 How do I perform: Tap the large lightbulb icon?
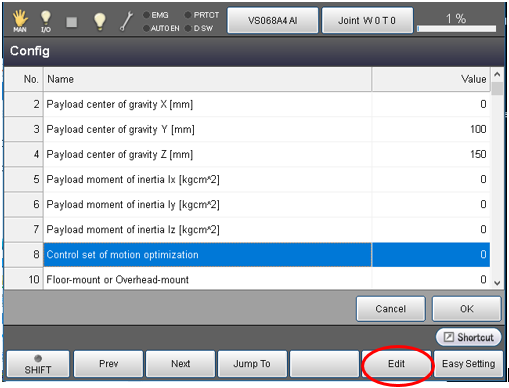(99, 21)
